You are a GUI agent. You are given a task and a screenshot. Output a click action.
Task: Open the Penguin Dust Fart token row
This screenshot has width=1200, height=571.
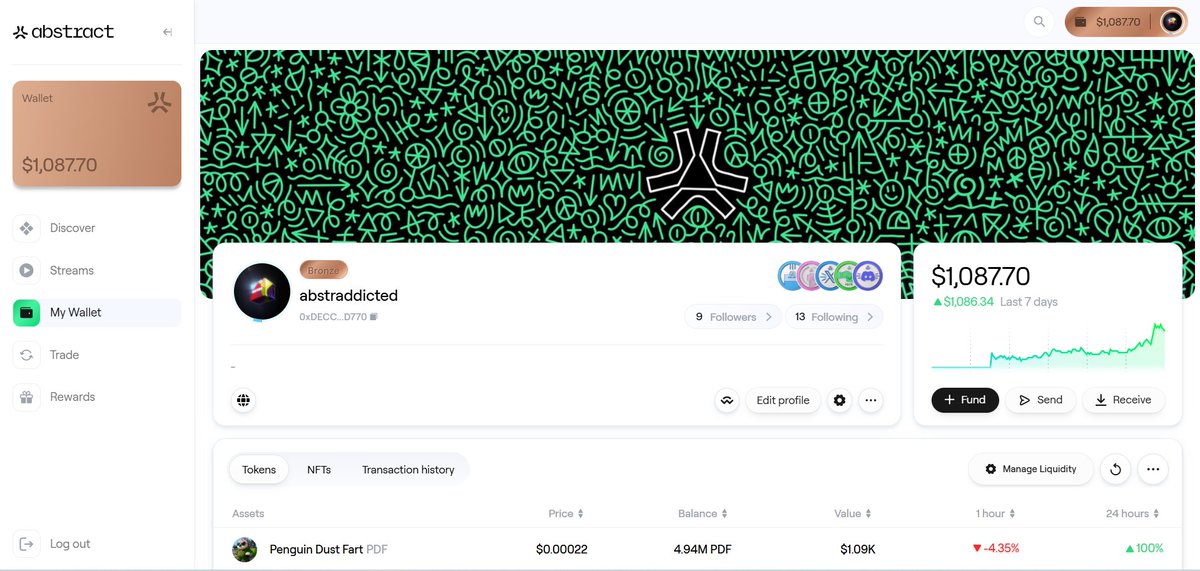pos(698,549)
